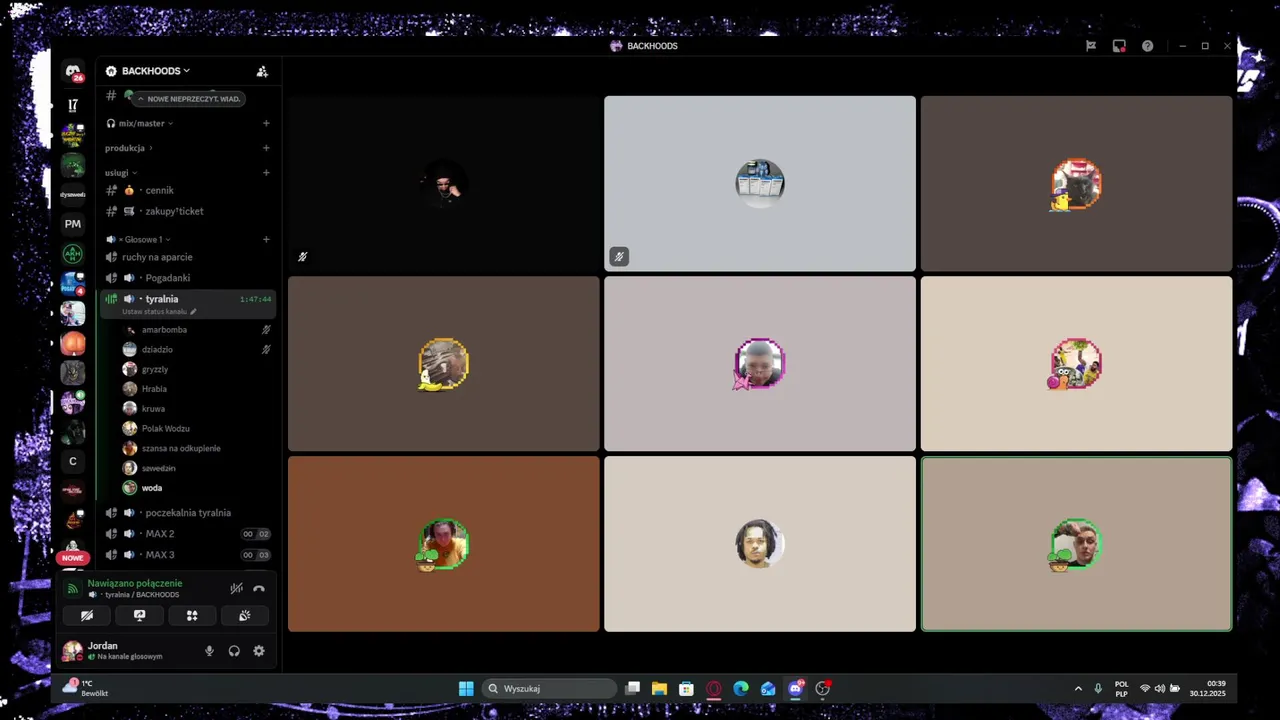The width and height of the screenshot is (1280, 720).
Task: Join the MAX 2 voice channel
Action: 187,534
